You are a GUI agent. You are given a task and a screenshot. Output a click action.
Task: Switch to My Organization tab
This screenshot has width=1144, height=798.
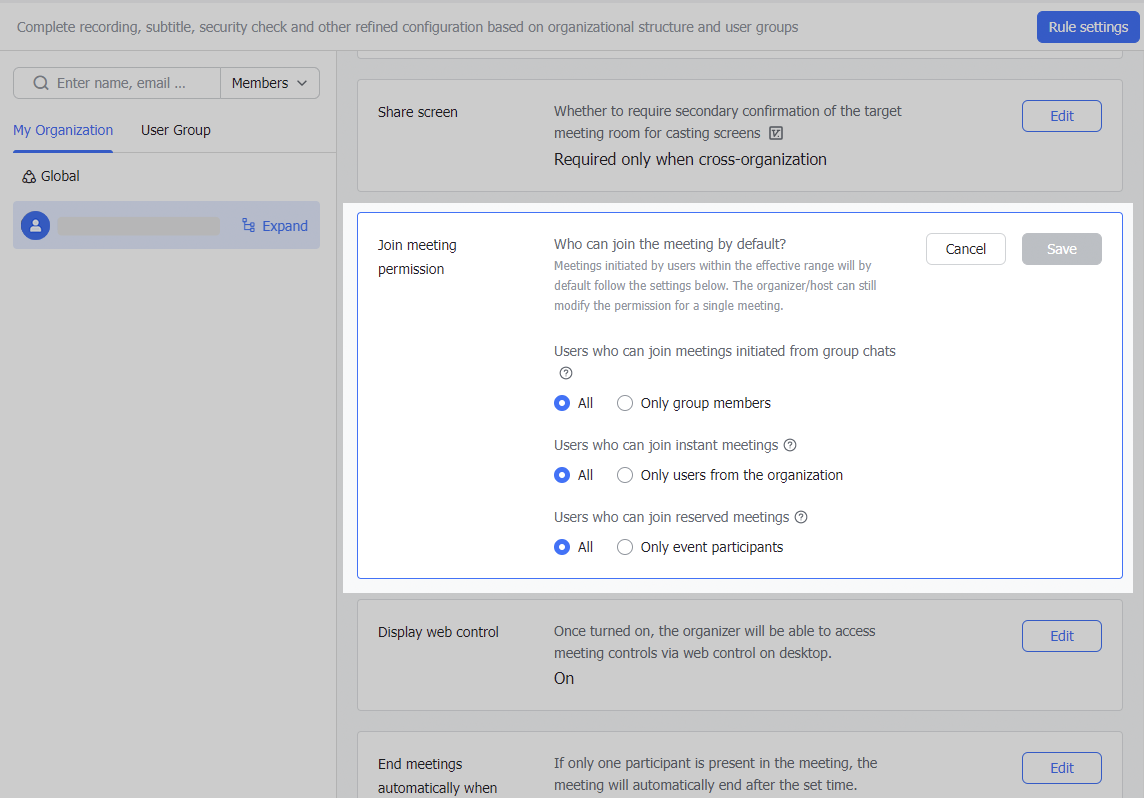63,130
